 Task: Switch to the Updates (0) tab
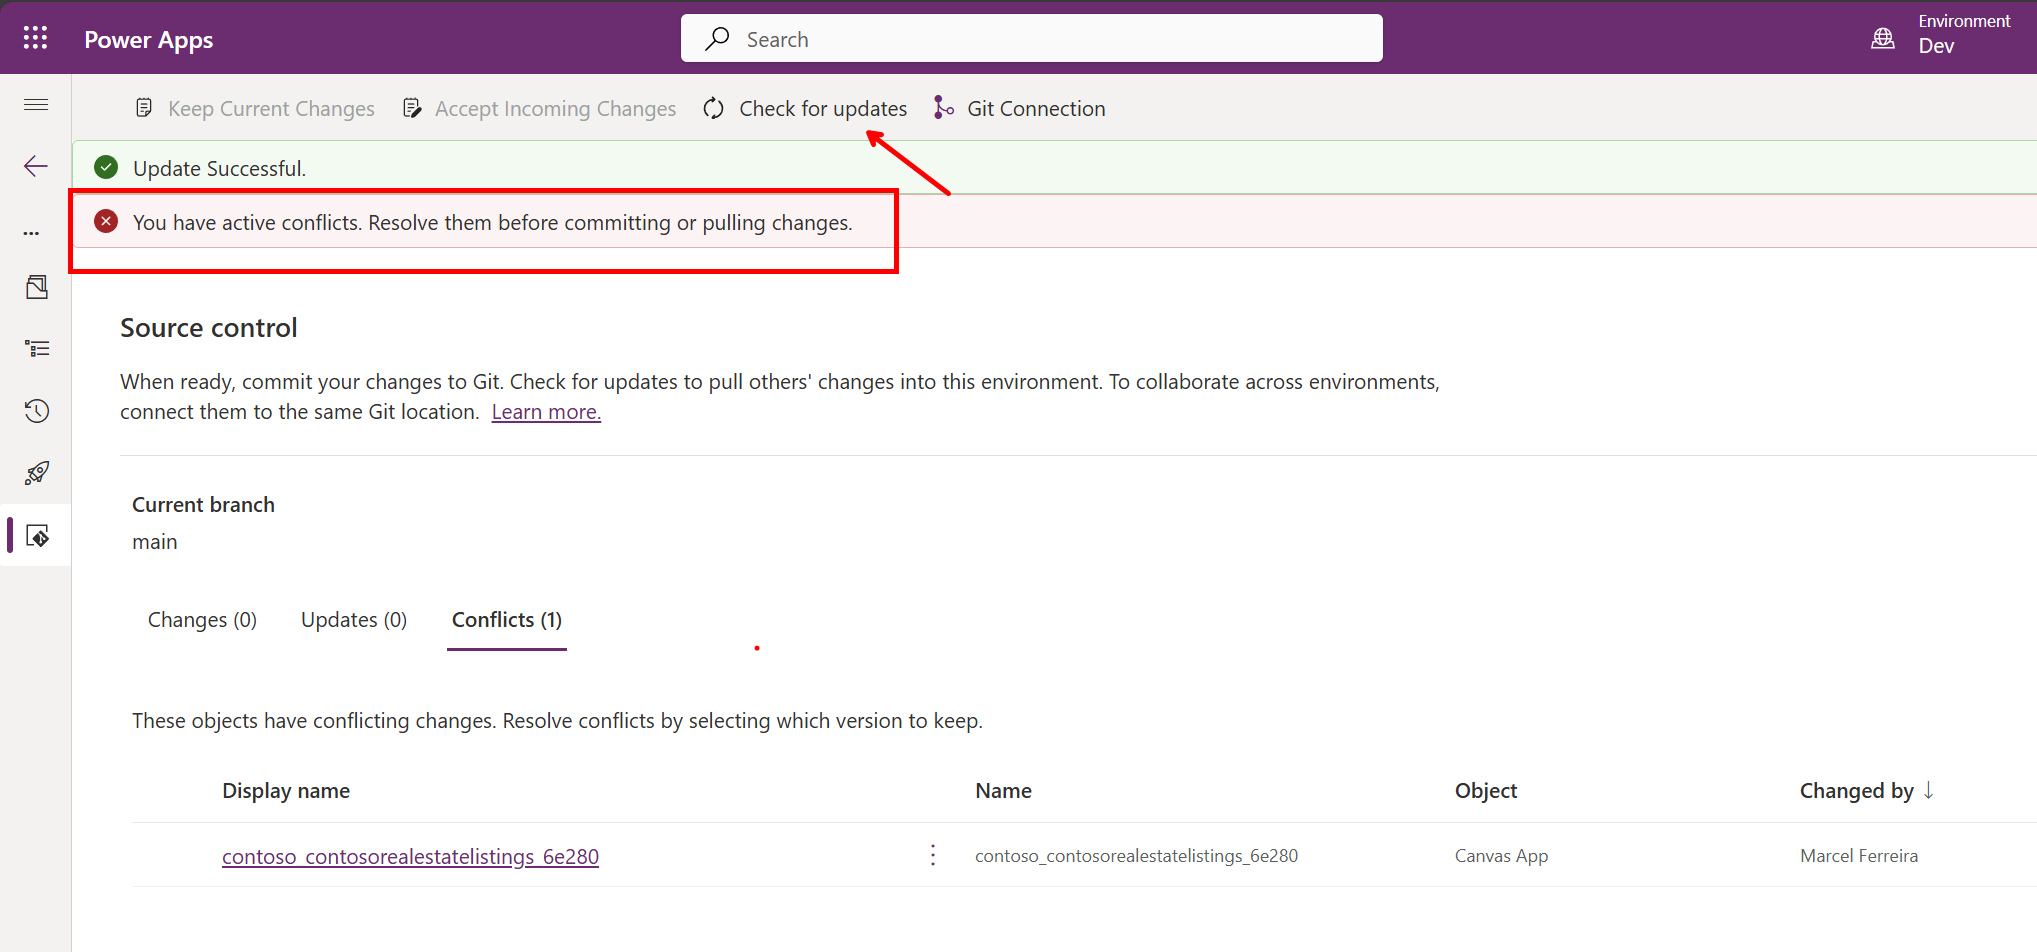pyautogui.click(x=354, y=620)
